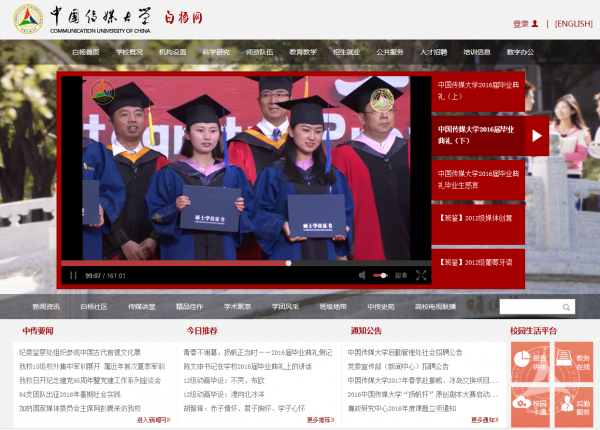The width and height of the screenshot is (600, 430).
Task: Select the 中传史苑 tab below the video
Action: click(381, 307)
